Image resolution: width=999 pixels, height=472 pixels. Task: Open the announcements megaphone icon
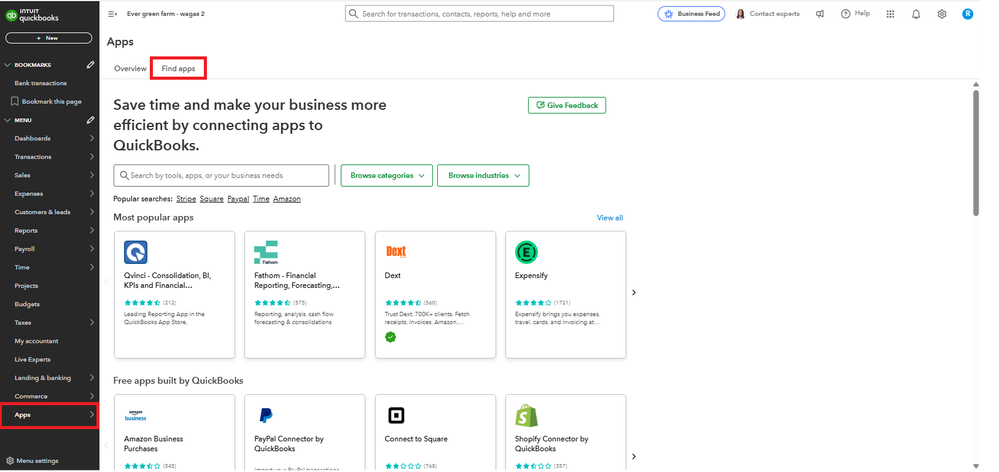click(820, 14)
